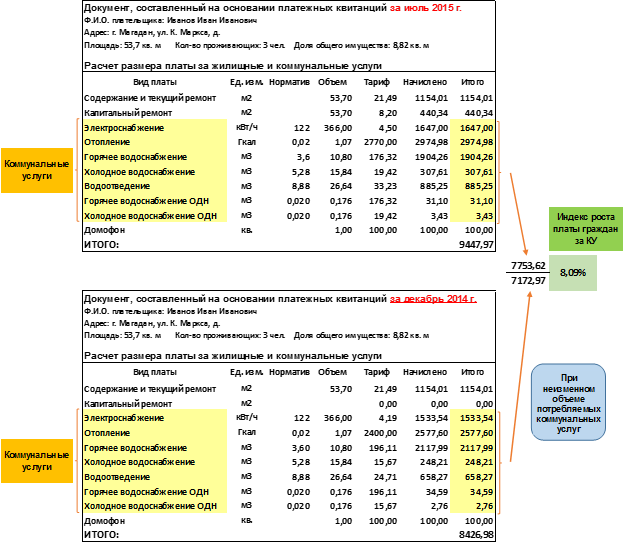This screenshot has height=543, width=624.
Task: Click the "кВт/ч" unit in July 2015 table
Action: 247,127
